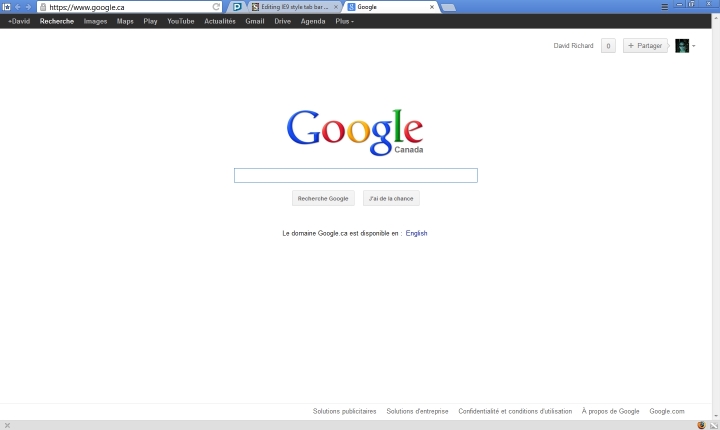The image size is (720, 430).
Task: Click the Firefox-style icon in status bar
Action: (x=701, y=425)
